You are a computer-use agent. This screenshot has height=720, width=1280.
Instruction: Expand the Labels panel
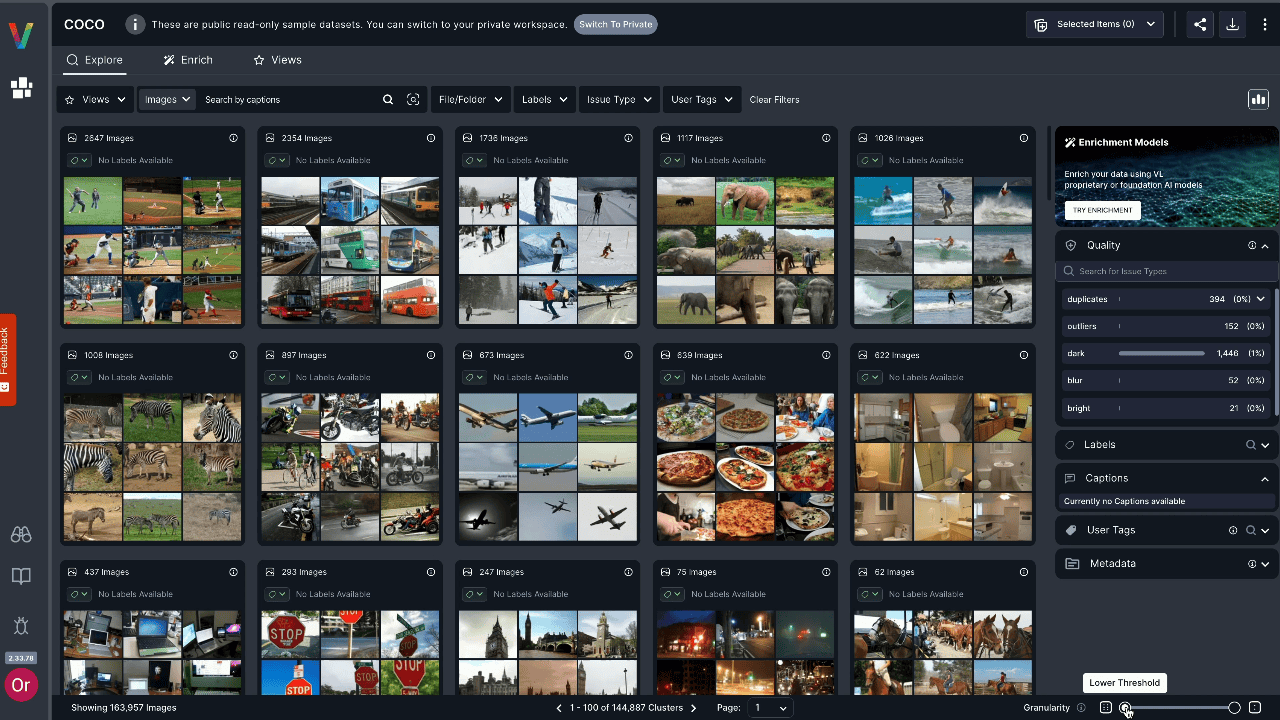point(1265,445)
